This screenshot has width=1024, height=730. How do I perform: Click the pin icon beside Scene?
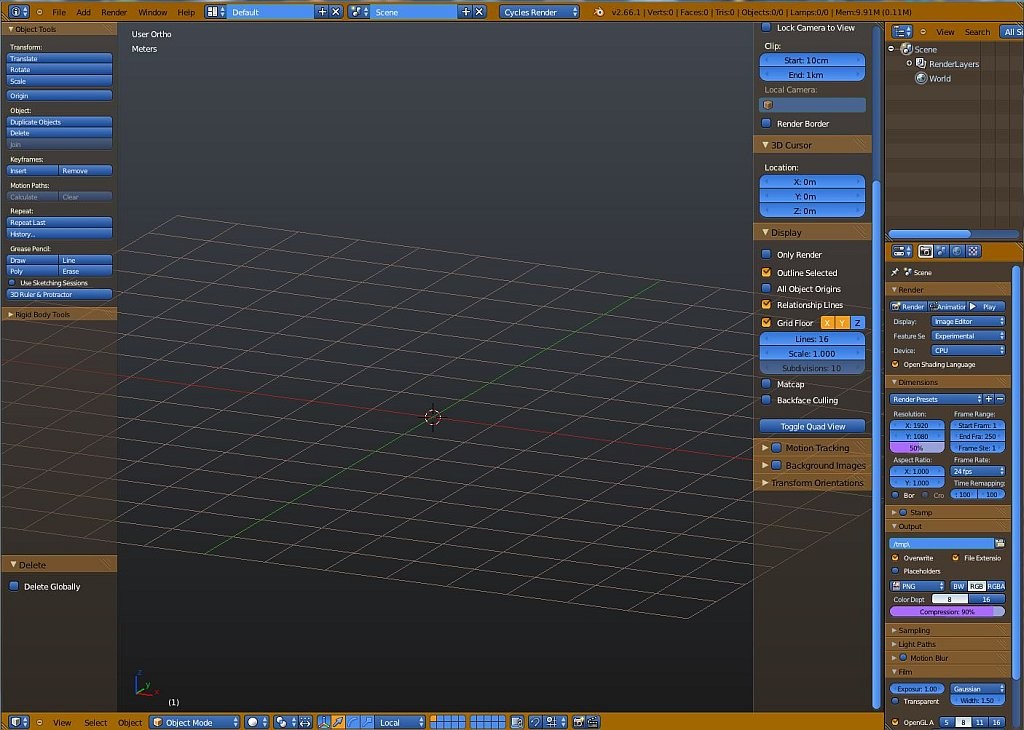pos(894,272)
